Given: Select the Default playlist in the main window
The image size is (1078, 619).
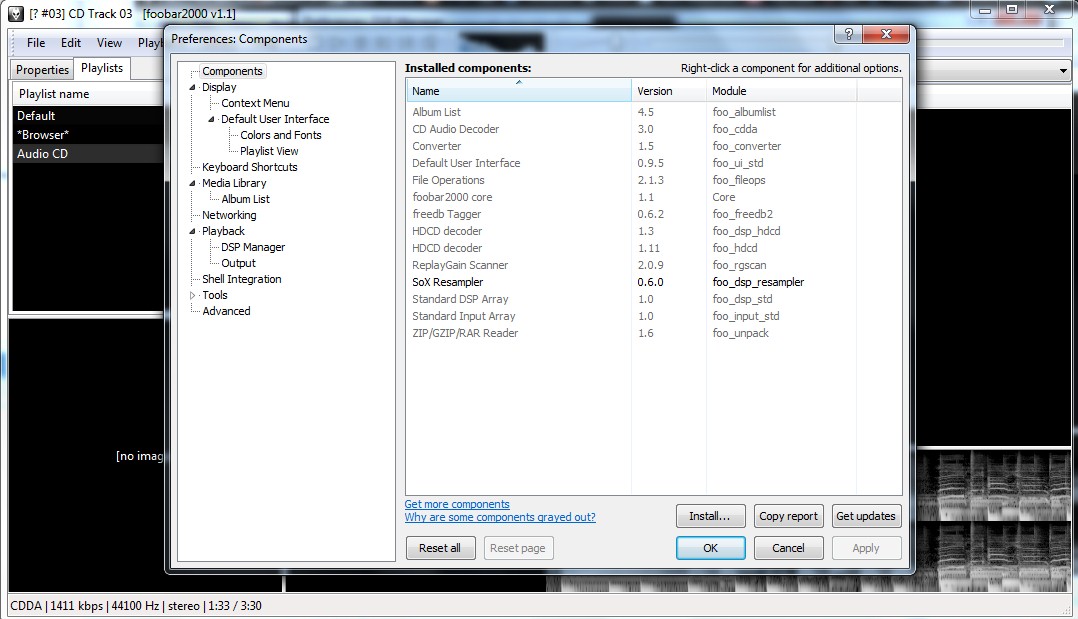Looking at the screenshot, I should 87,116.
